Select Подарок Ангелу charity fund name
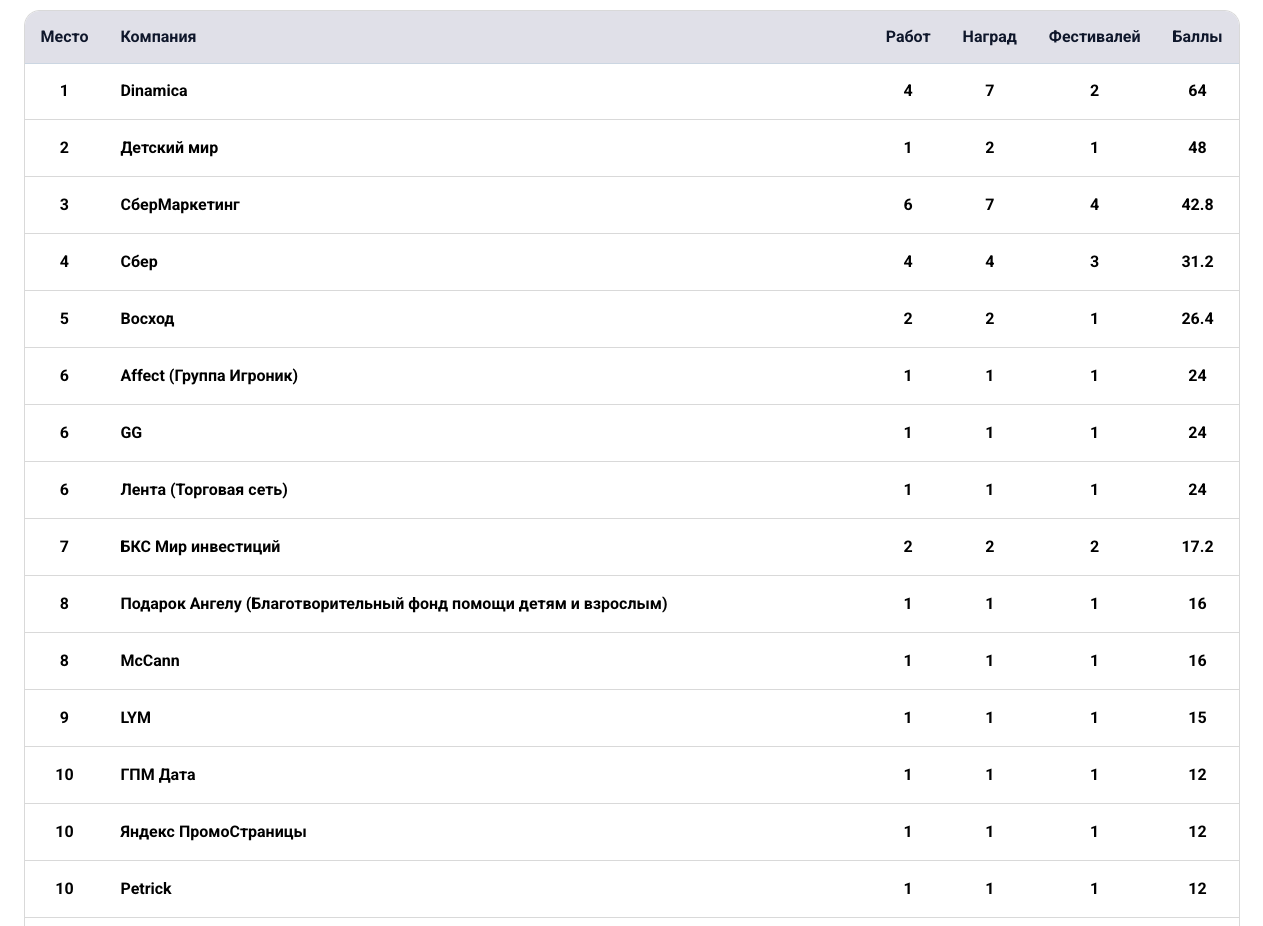This screenshot has width=1263, height=926. click(x=394, y=604)
